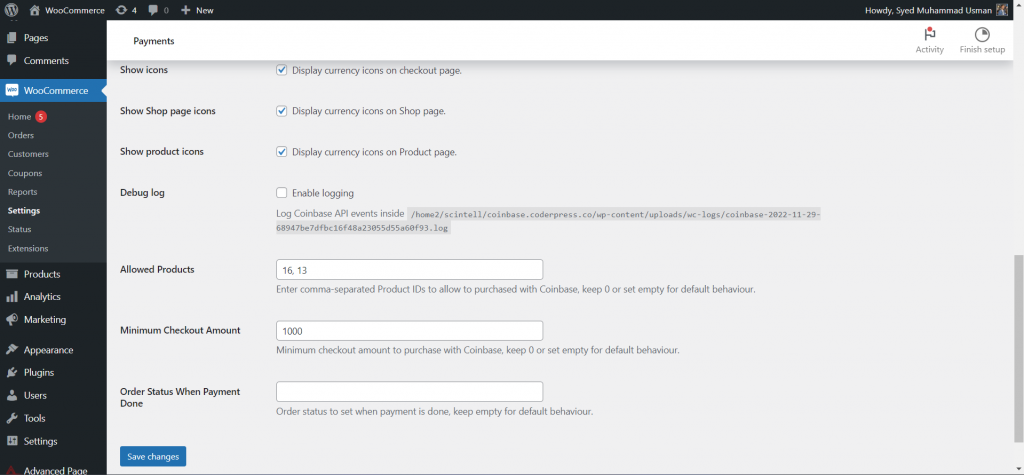Open the updates icon showing 4

point(121,9)
